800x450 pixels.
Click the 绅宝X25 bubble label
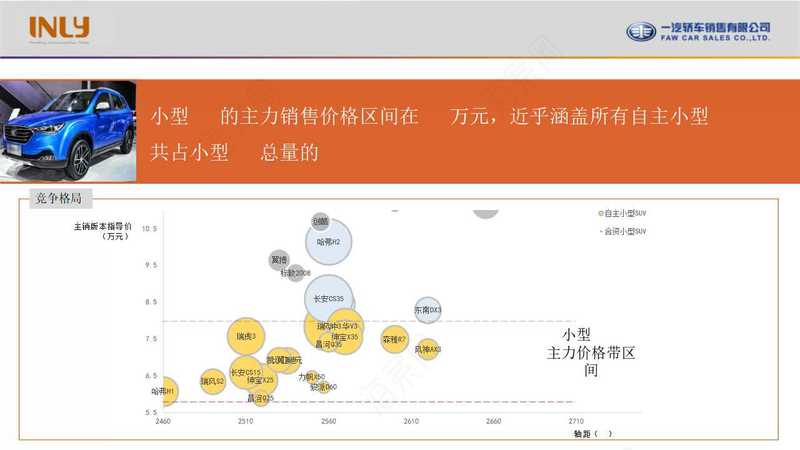(260, 380)
